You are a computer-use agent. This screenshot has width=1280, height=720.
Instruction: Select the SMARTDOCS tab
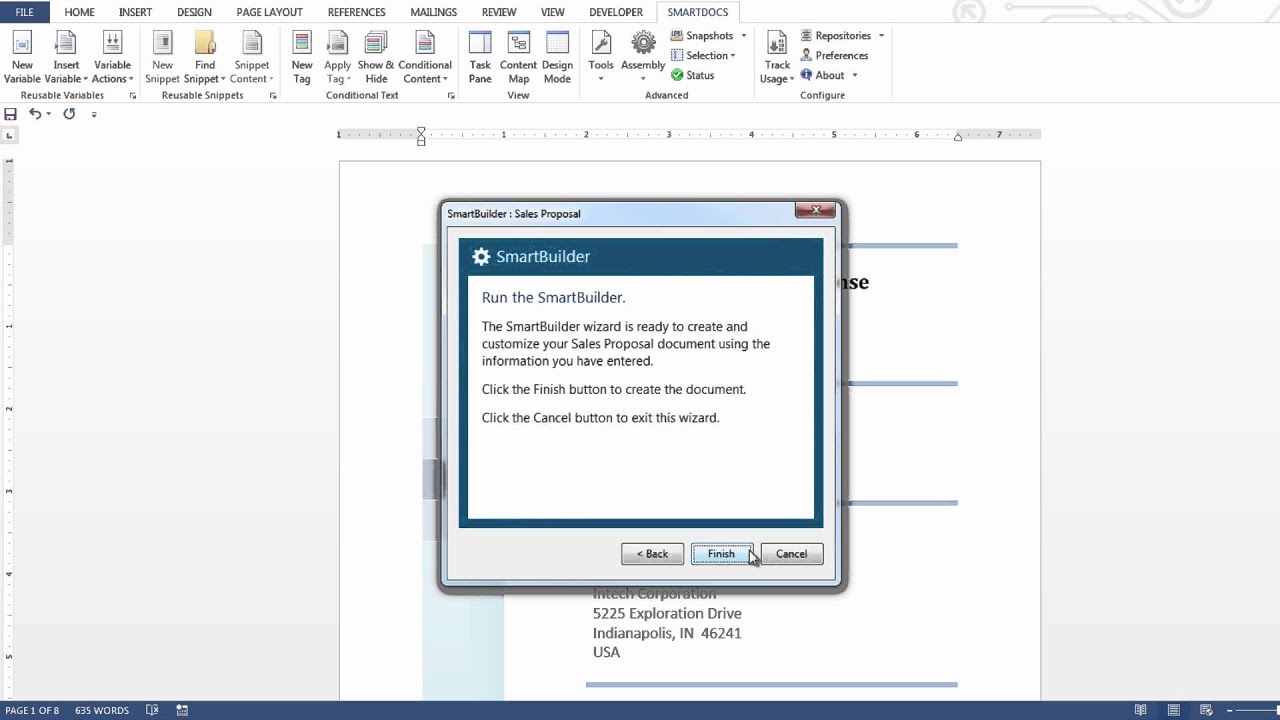[698, 12]
